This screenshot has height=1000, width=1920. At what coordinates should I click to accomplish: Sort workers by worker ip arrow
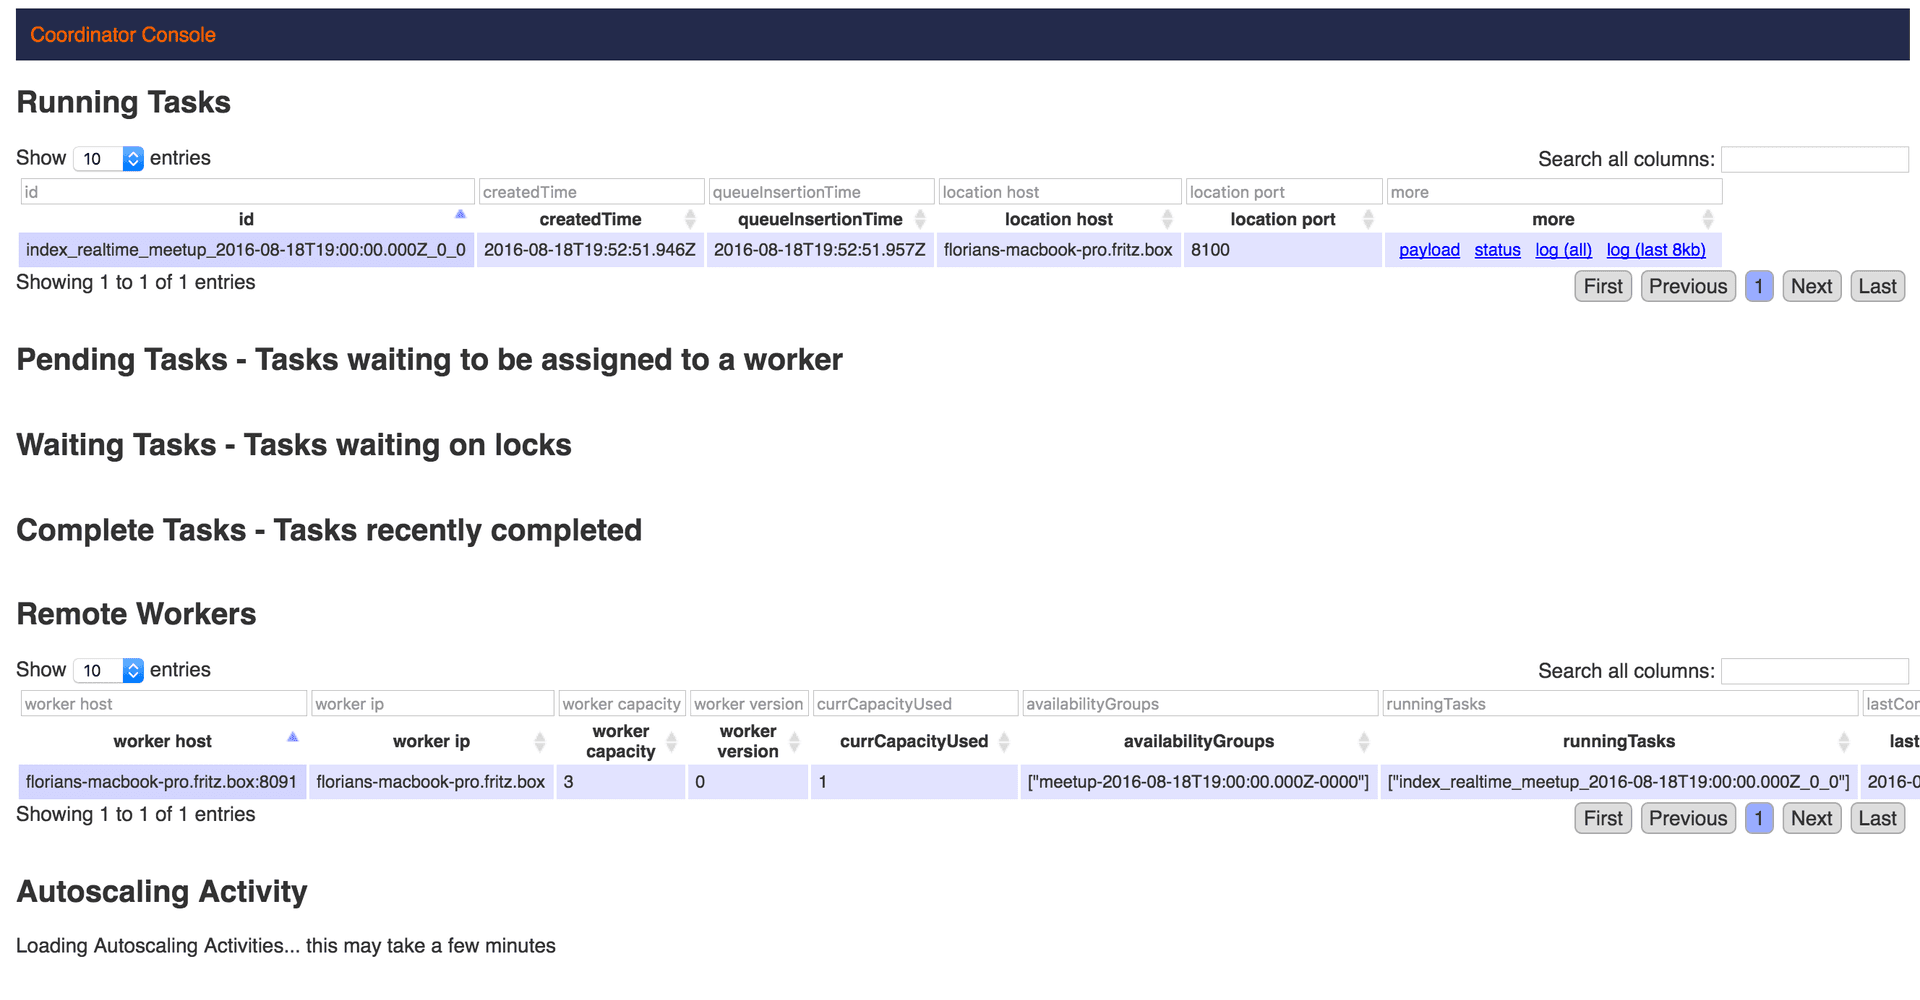(540, 741)
